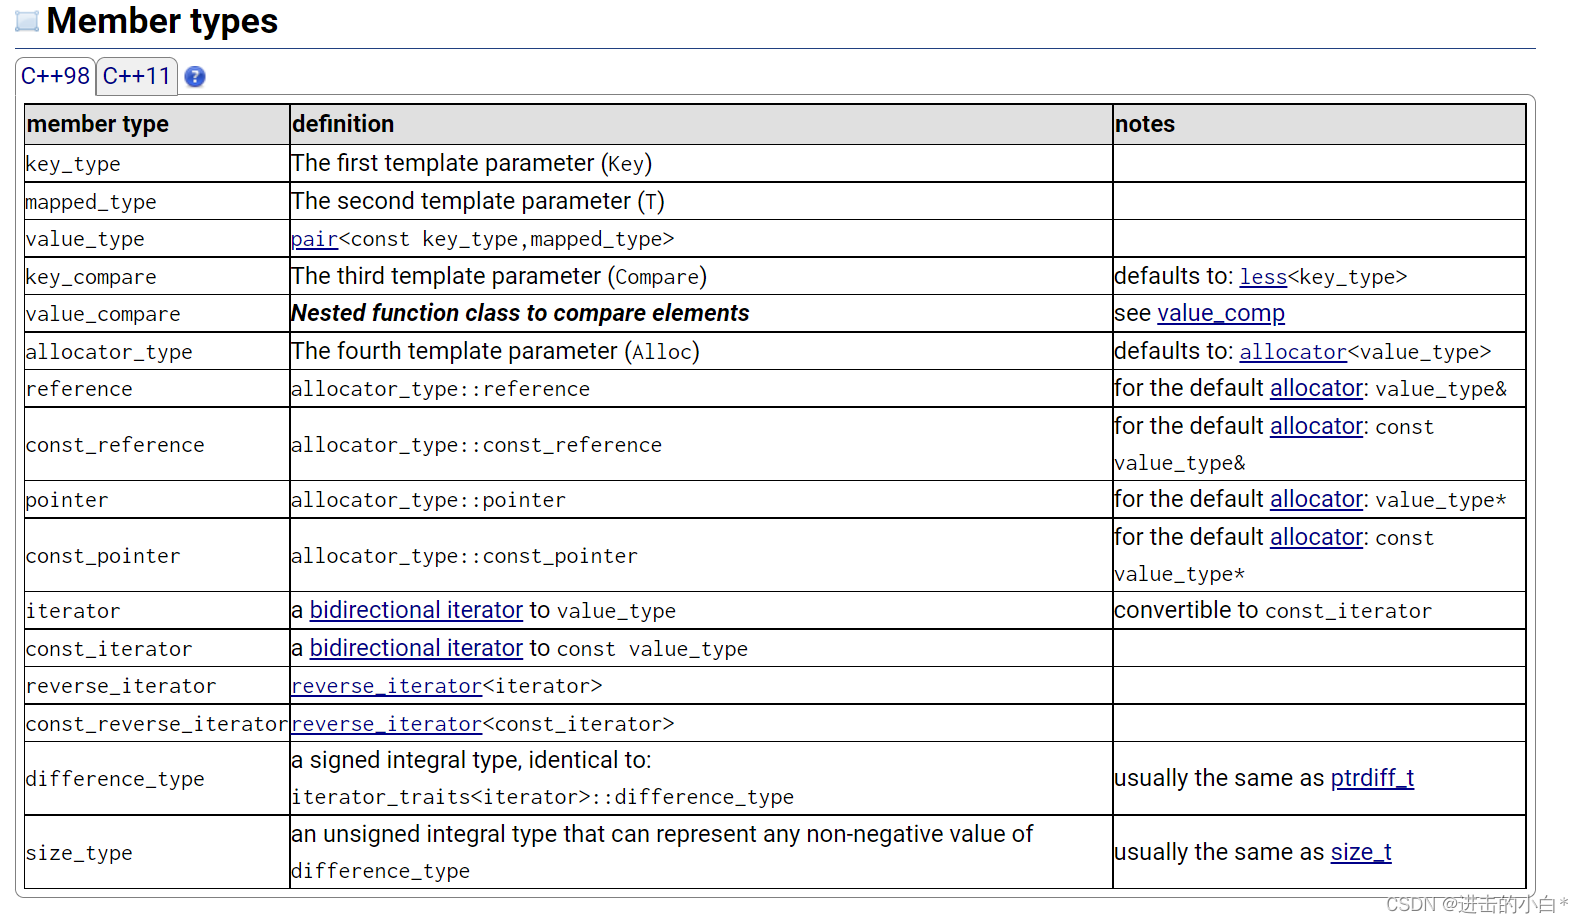Click the mapped_type cell
Screen dimensions: 1583x923
157,202
